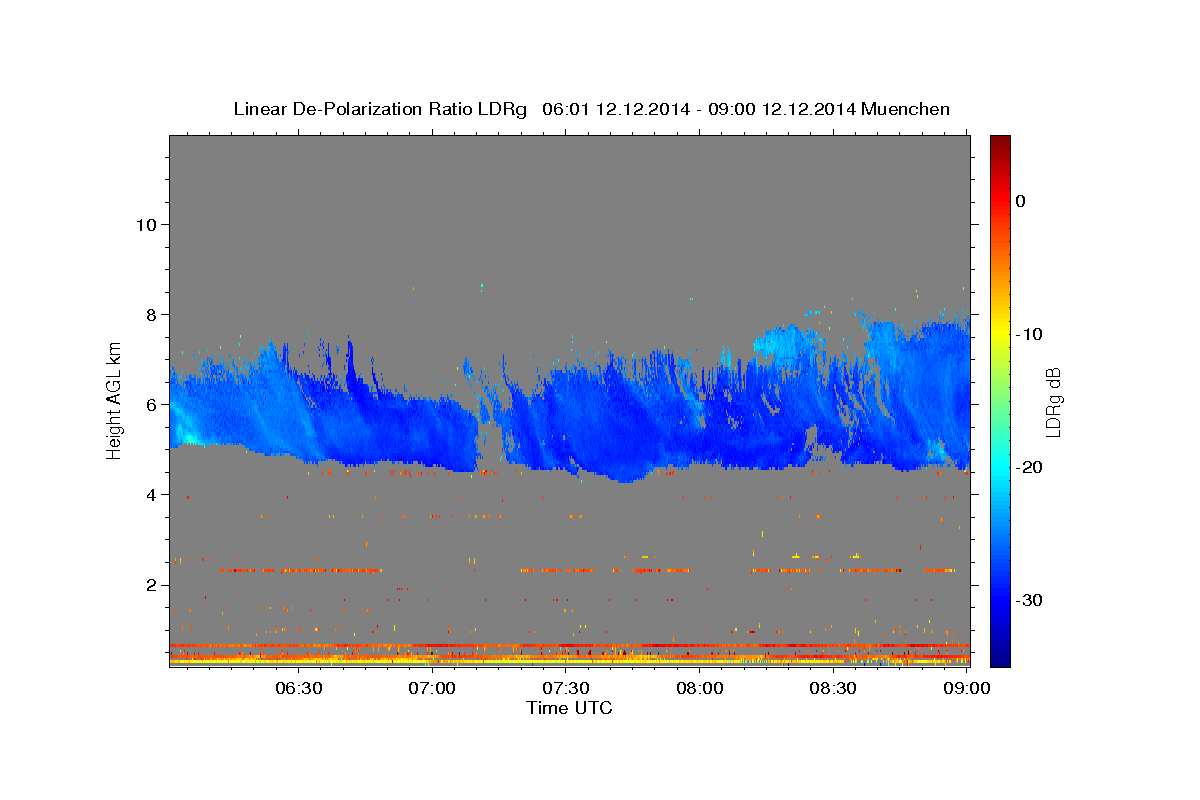Click the 08:30 time tick label
Image resolution: width=1200 pixels, height=800 pixels.
835,688
